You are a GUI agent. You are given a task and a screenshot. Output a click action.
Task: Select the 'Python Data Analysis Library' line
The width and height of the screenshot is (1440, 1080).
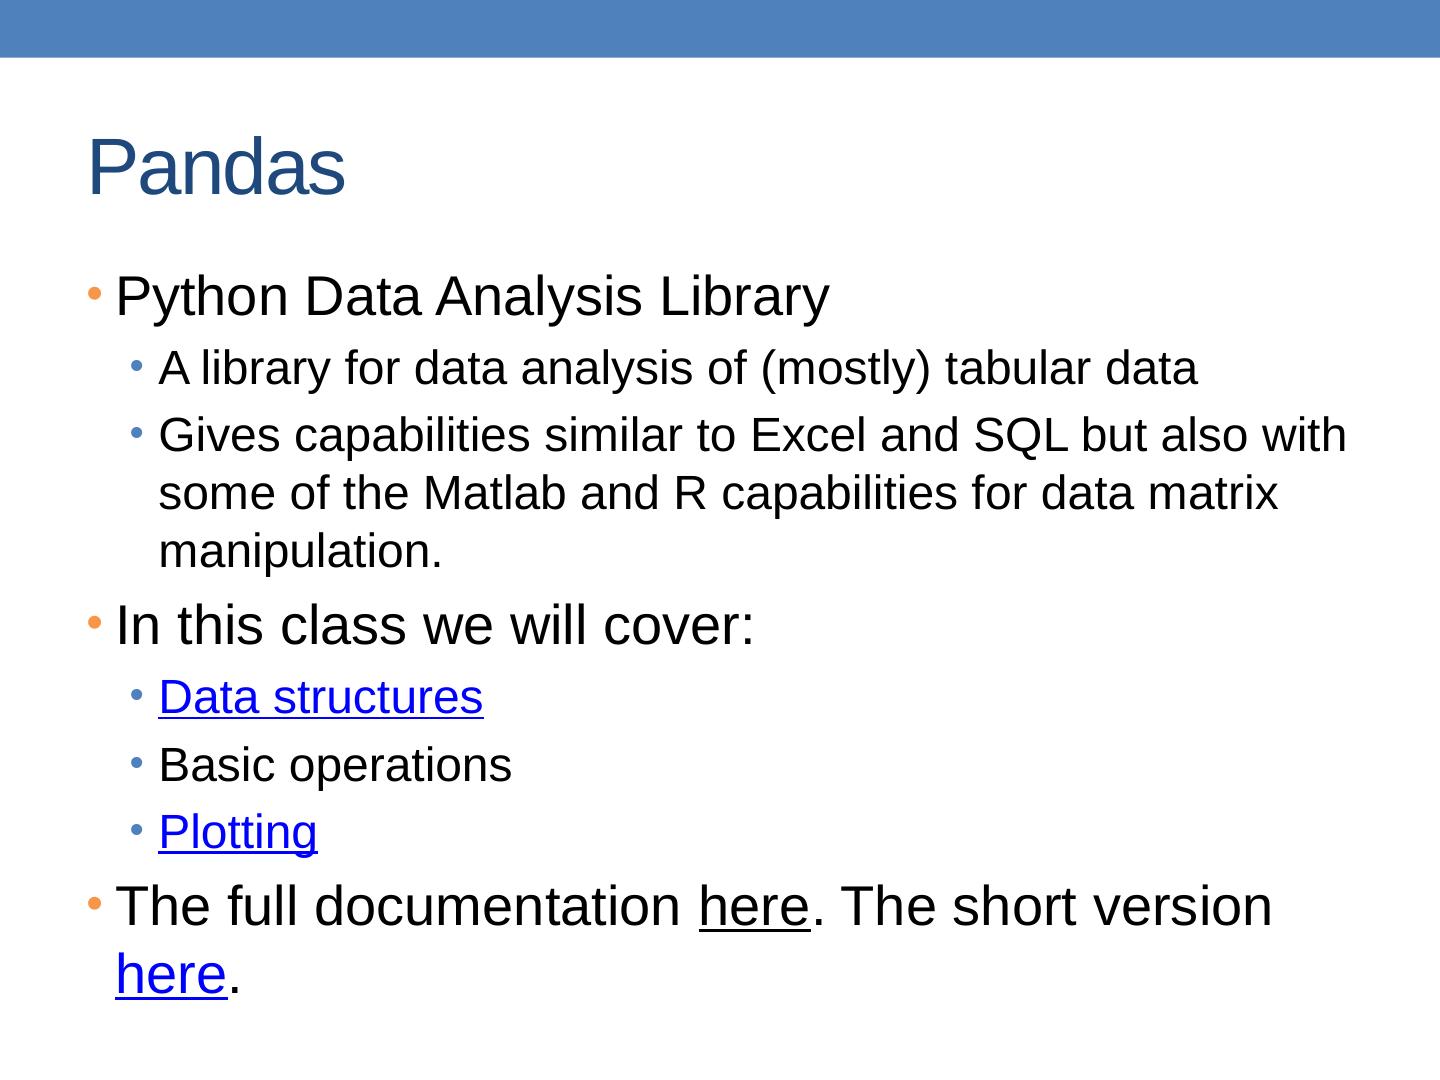472,297
